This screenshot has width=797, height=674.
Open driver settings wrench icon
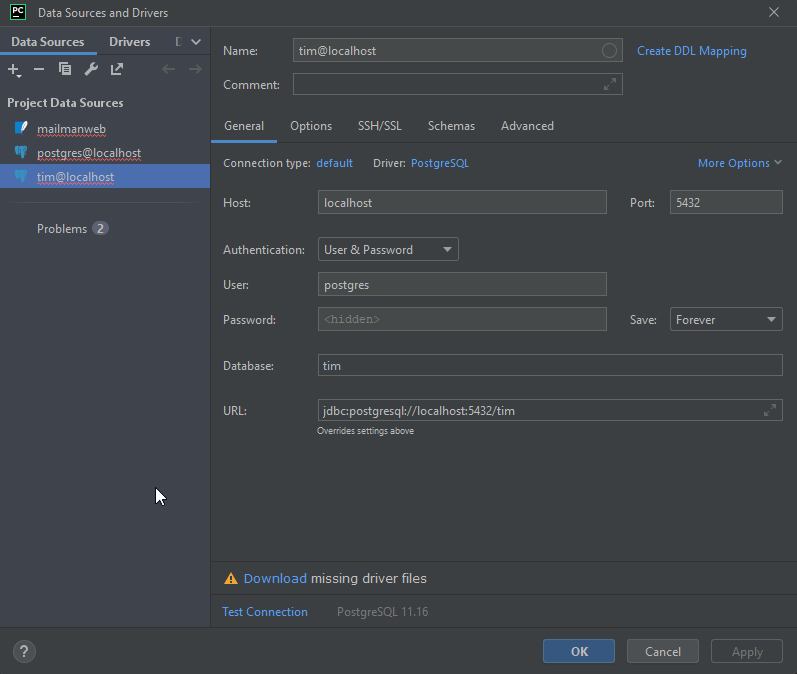coord(91,69)
